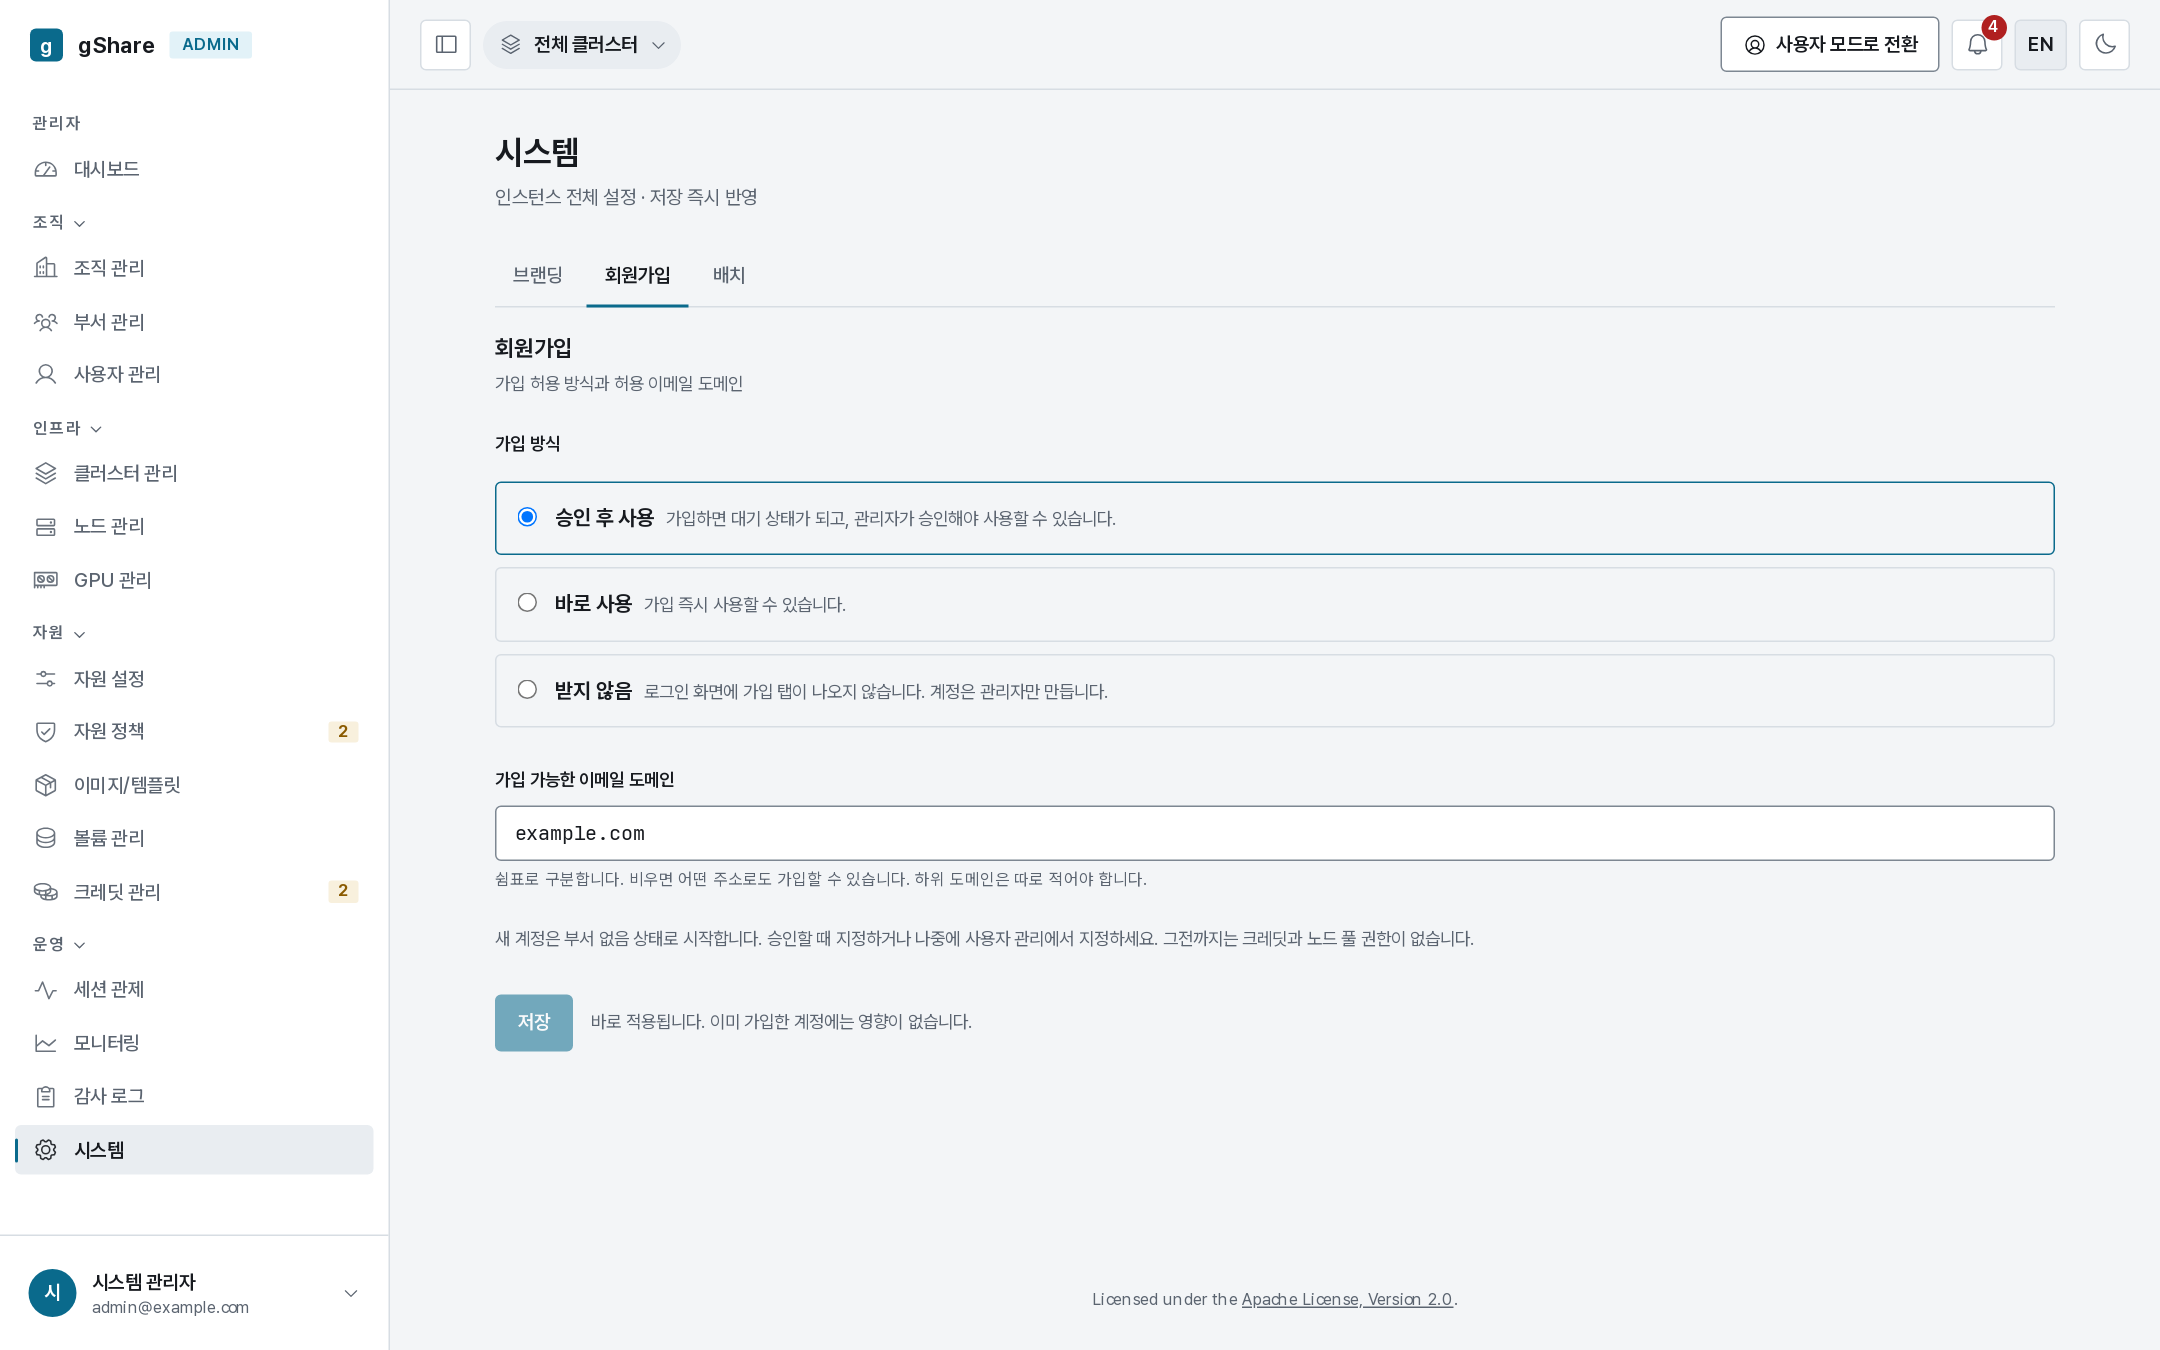The height and width of the screenshot is (1350, 2160).
Task: Click the 저장 button
Action: 534,1022
